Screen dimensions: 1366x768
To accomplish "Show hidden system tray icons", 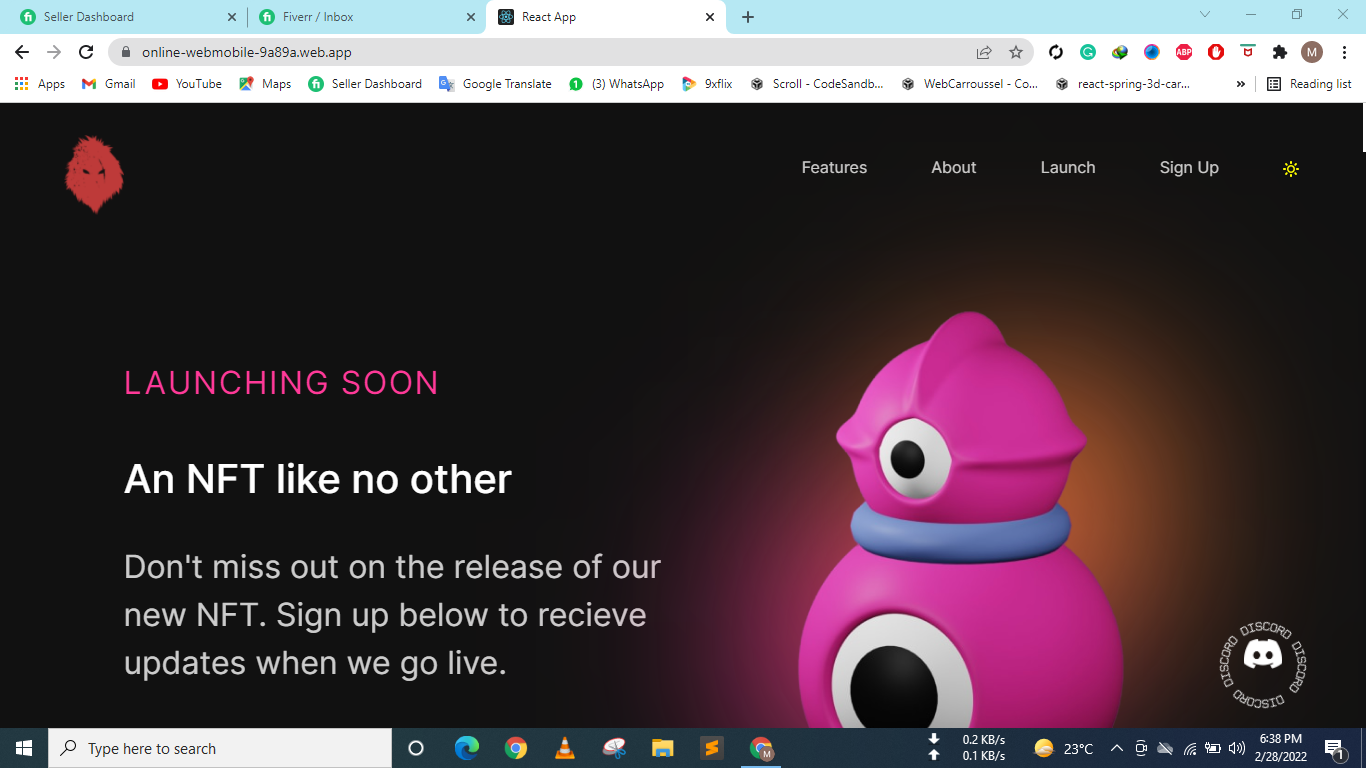I will 1116,748.
